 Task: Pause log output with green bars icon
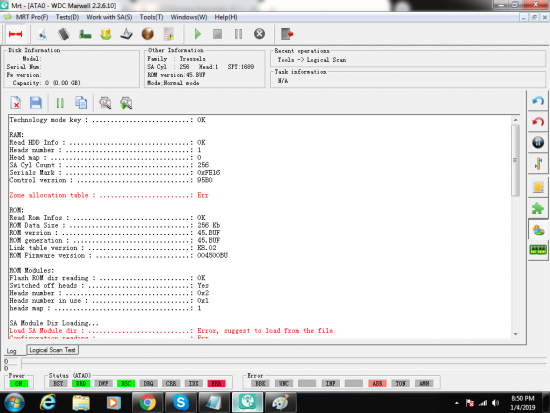tap(60, 103)
